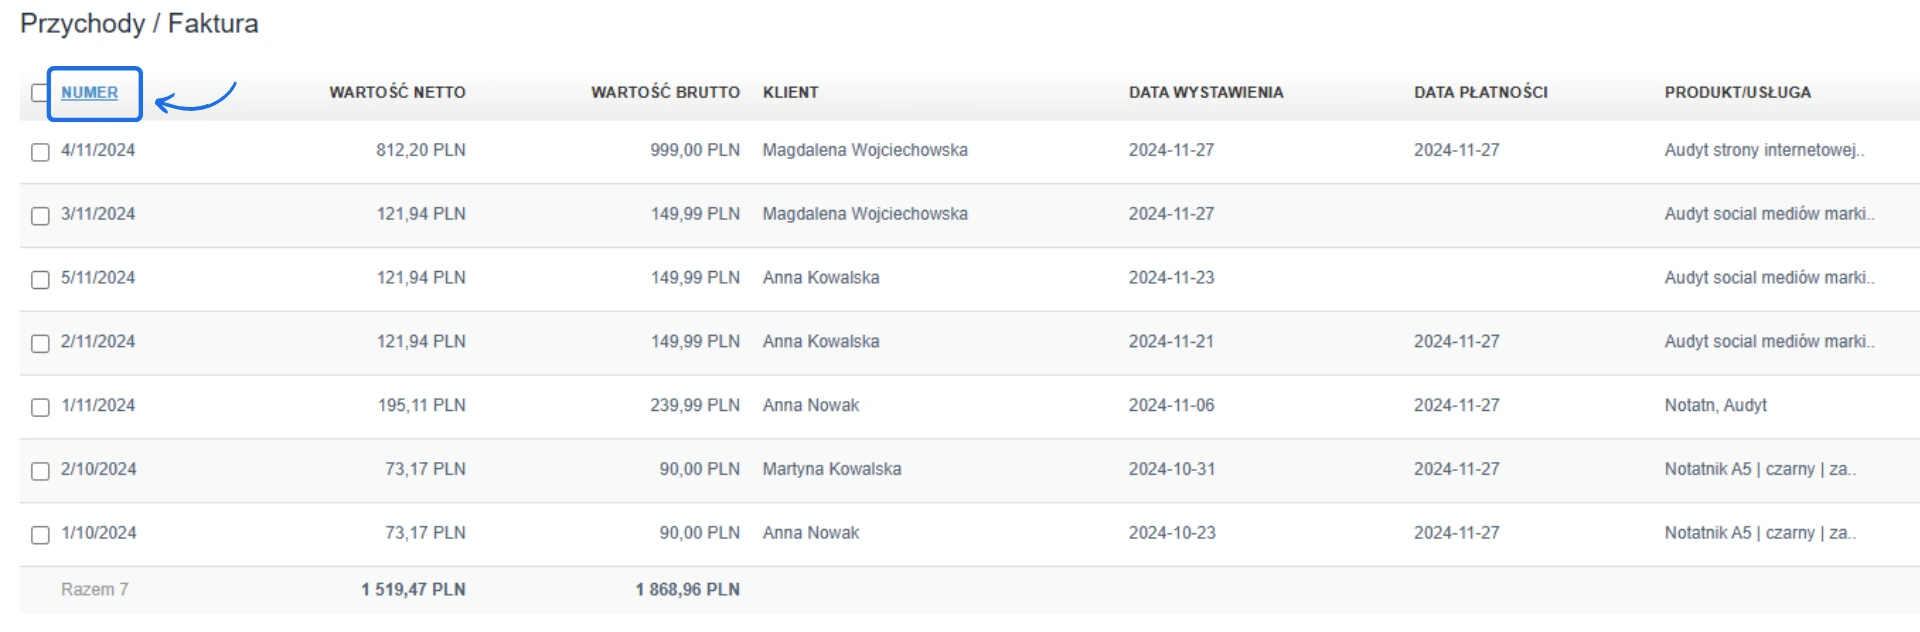
Task: Mark the checkbox for invoice 2/11/2024
Action: click(x=40, y=344)
